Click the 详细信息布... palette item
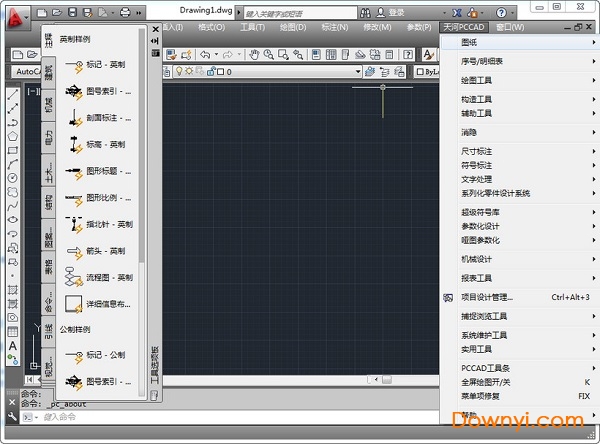 point(98,304)
